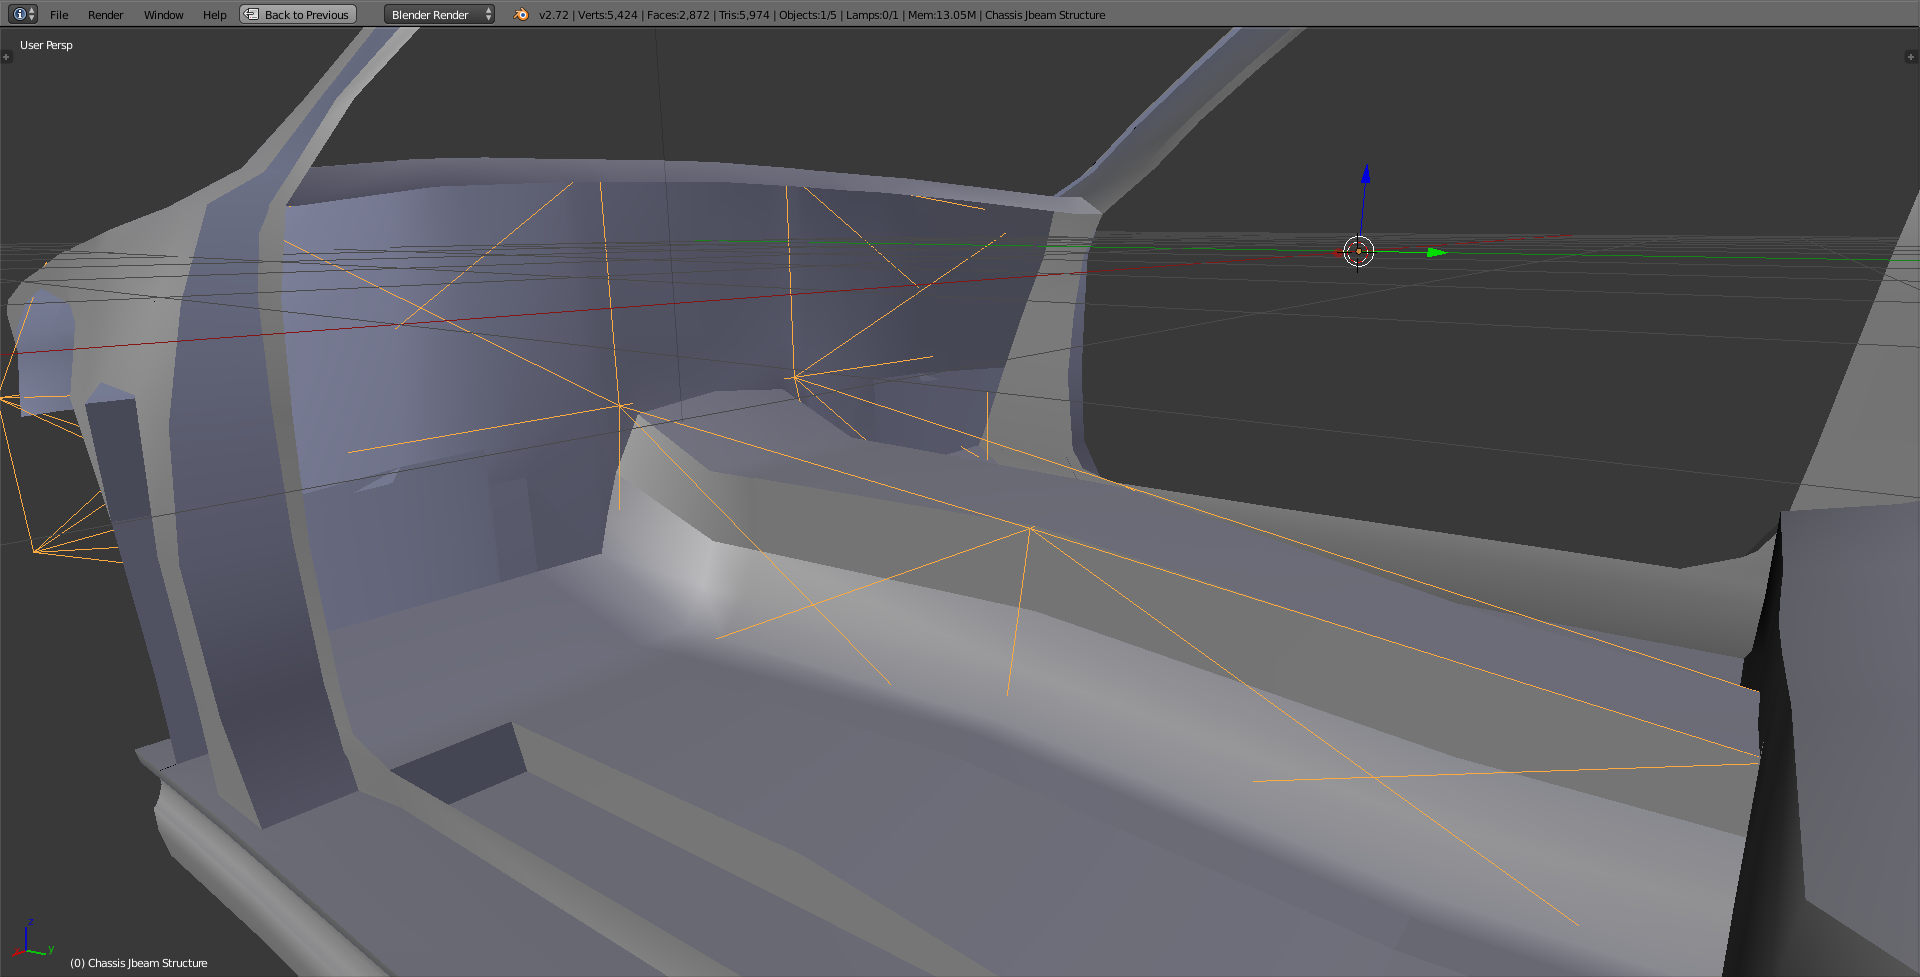Click the Back to Previous button
The image size is (1920, 977).
coord(298,15)
